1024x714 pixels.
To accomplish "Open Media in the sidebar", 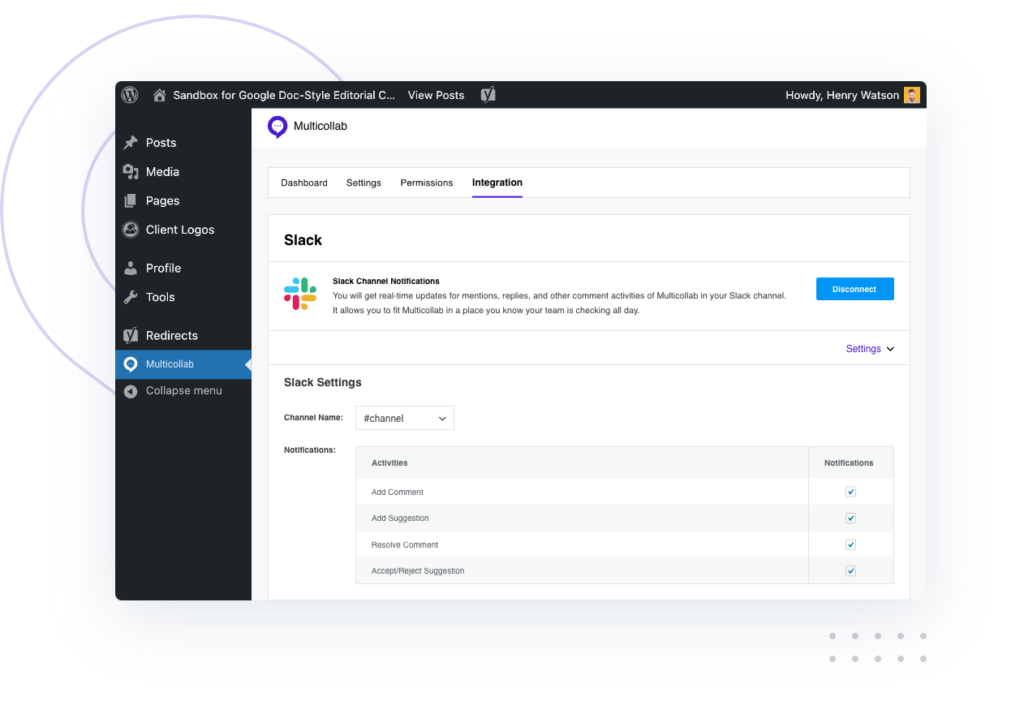I will pyautogui.click(x=162, y=172).
